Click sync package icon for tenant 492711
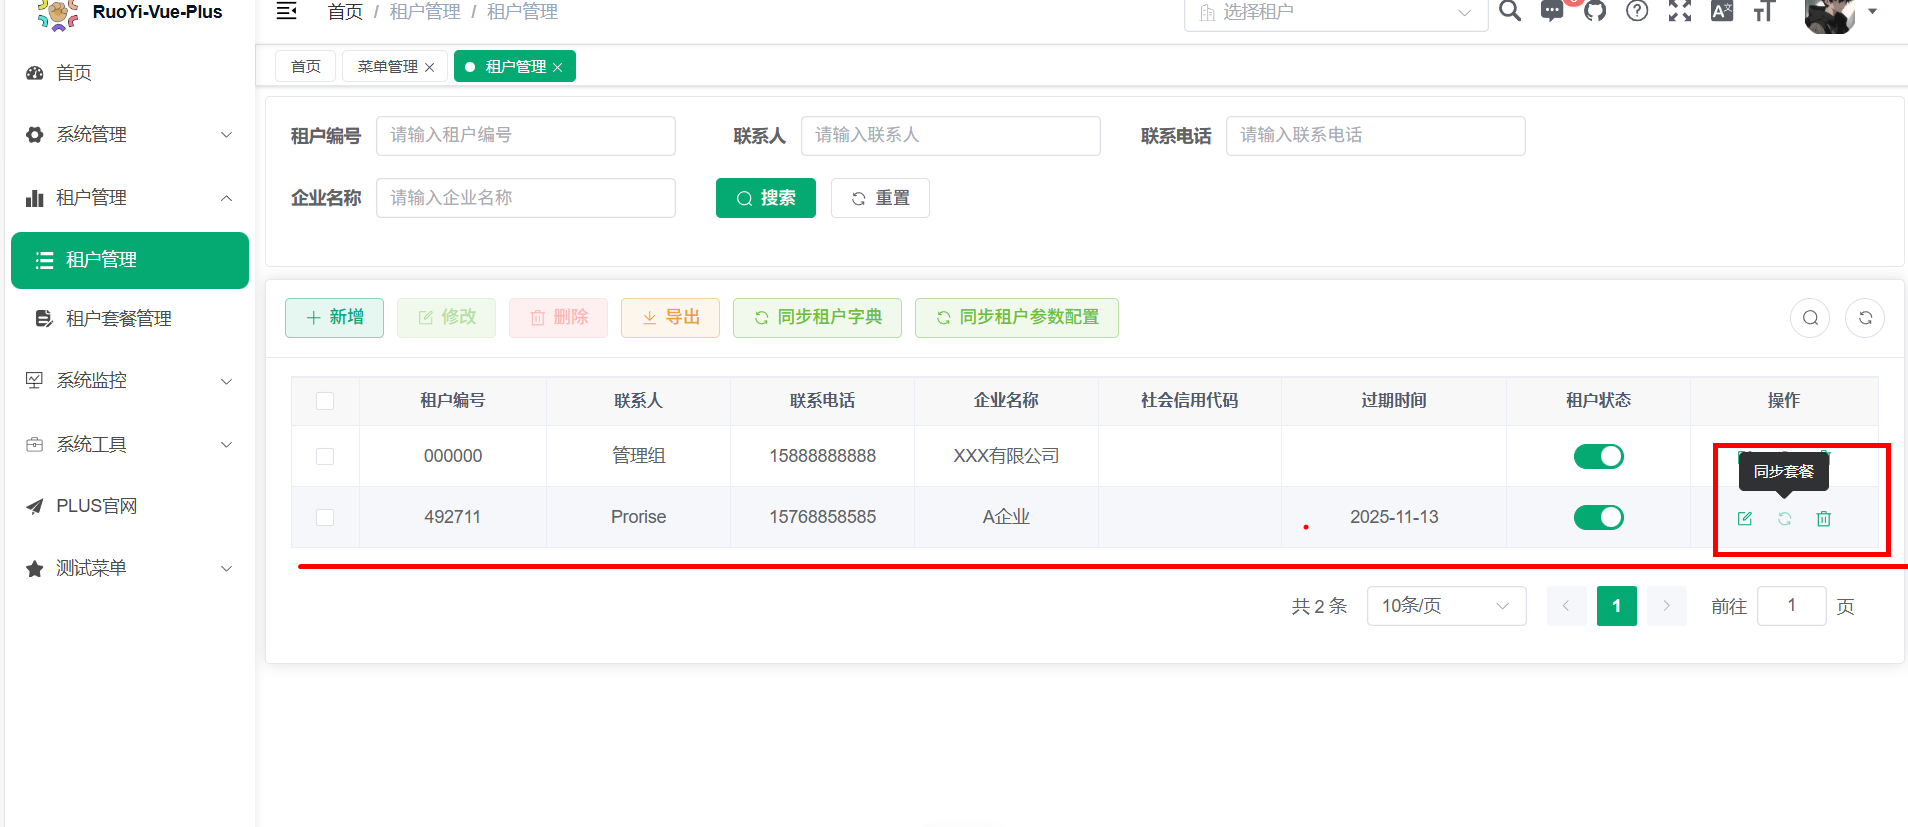 tap(1785, 518)
